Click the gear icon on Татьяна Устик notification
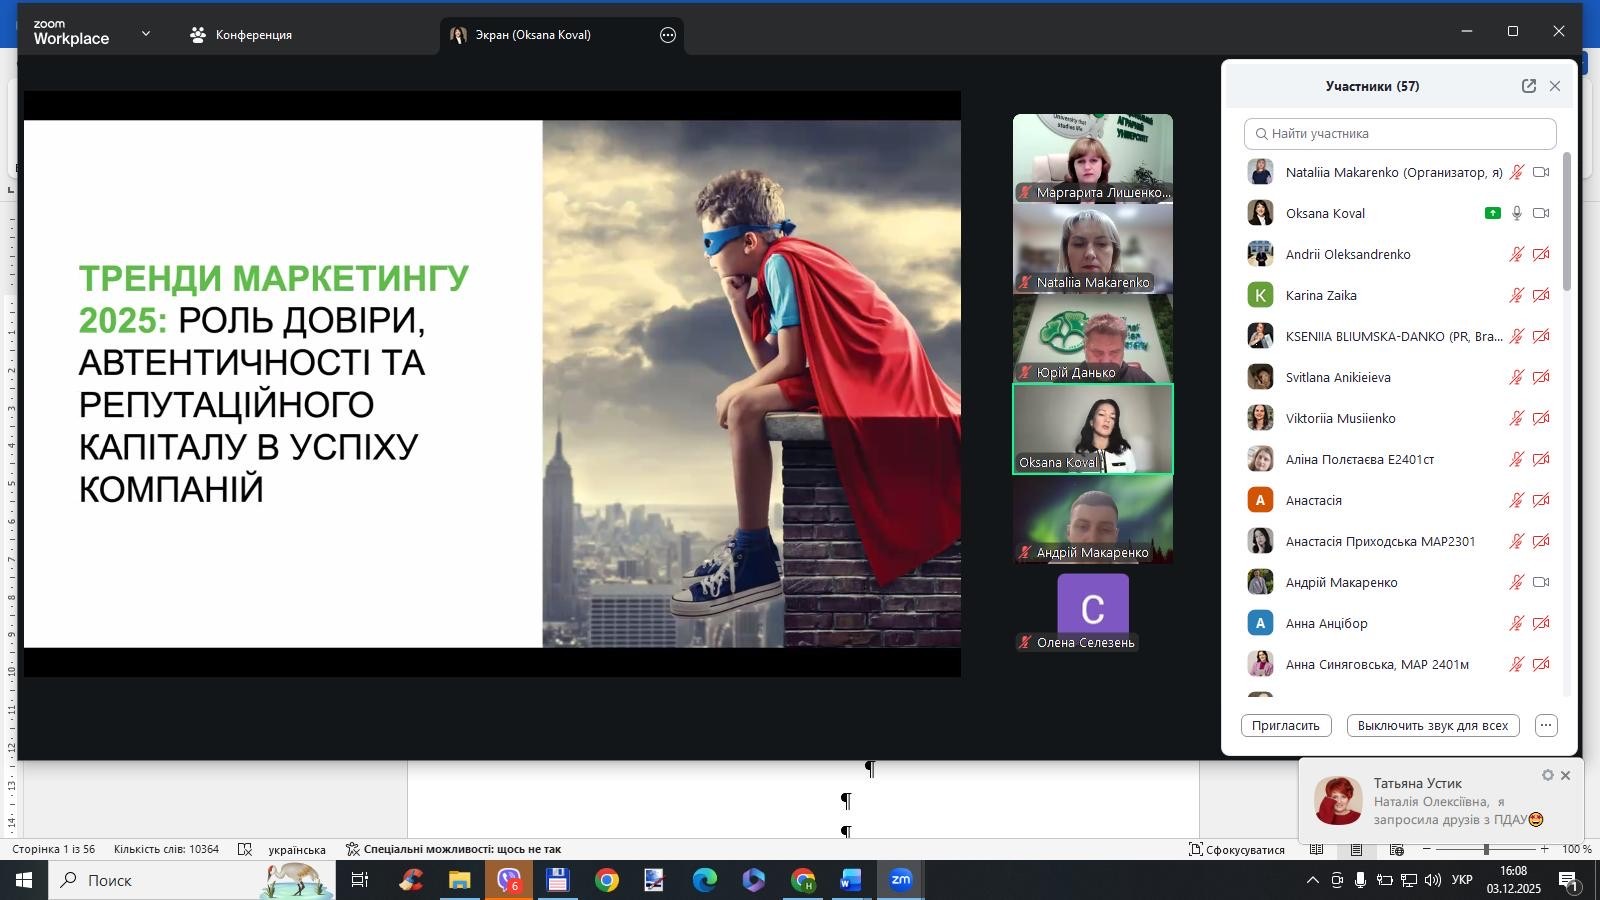This screenshot has height=900, width=1600. point(1547,776)
